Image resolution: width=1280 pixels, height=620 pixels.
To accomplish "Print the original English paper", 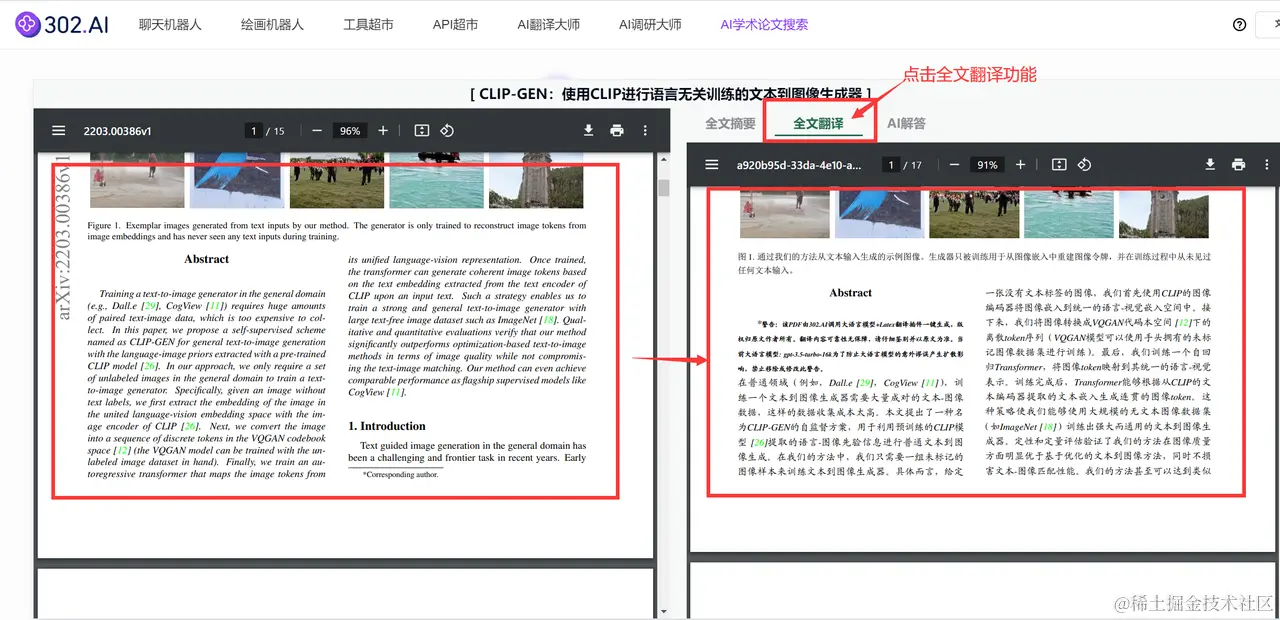I will coord(616,130).
